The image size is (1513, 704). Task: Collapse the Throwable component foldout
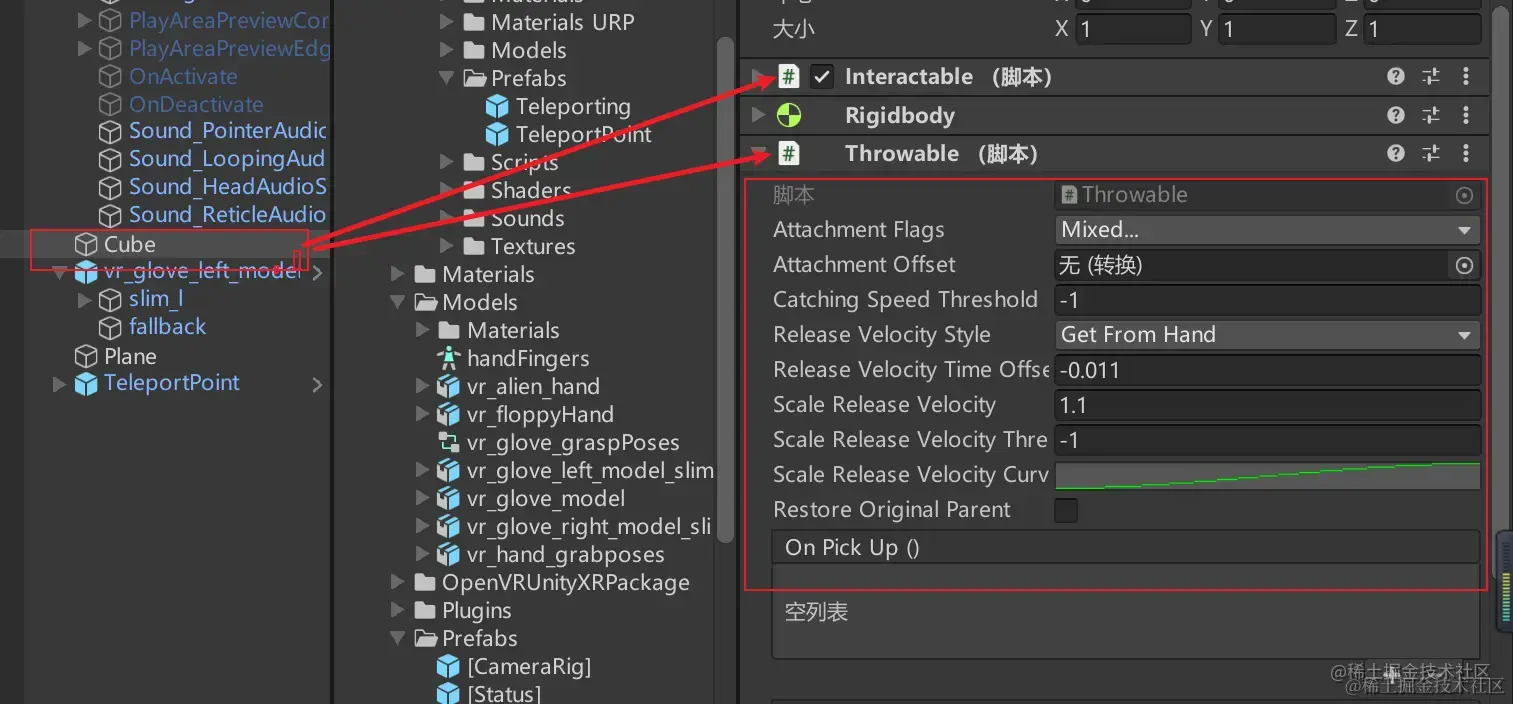(759, 153)
